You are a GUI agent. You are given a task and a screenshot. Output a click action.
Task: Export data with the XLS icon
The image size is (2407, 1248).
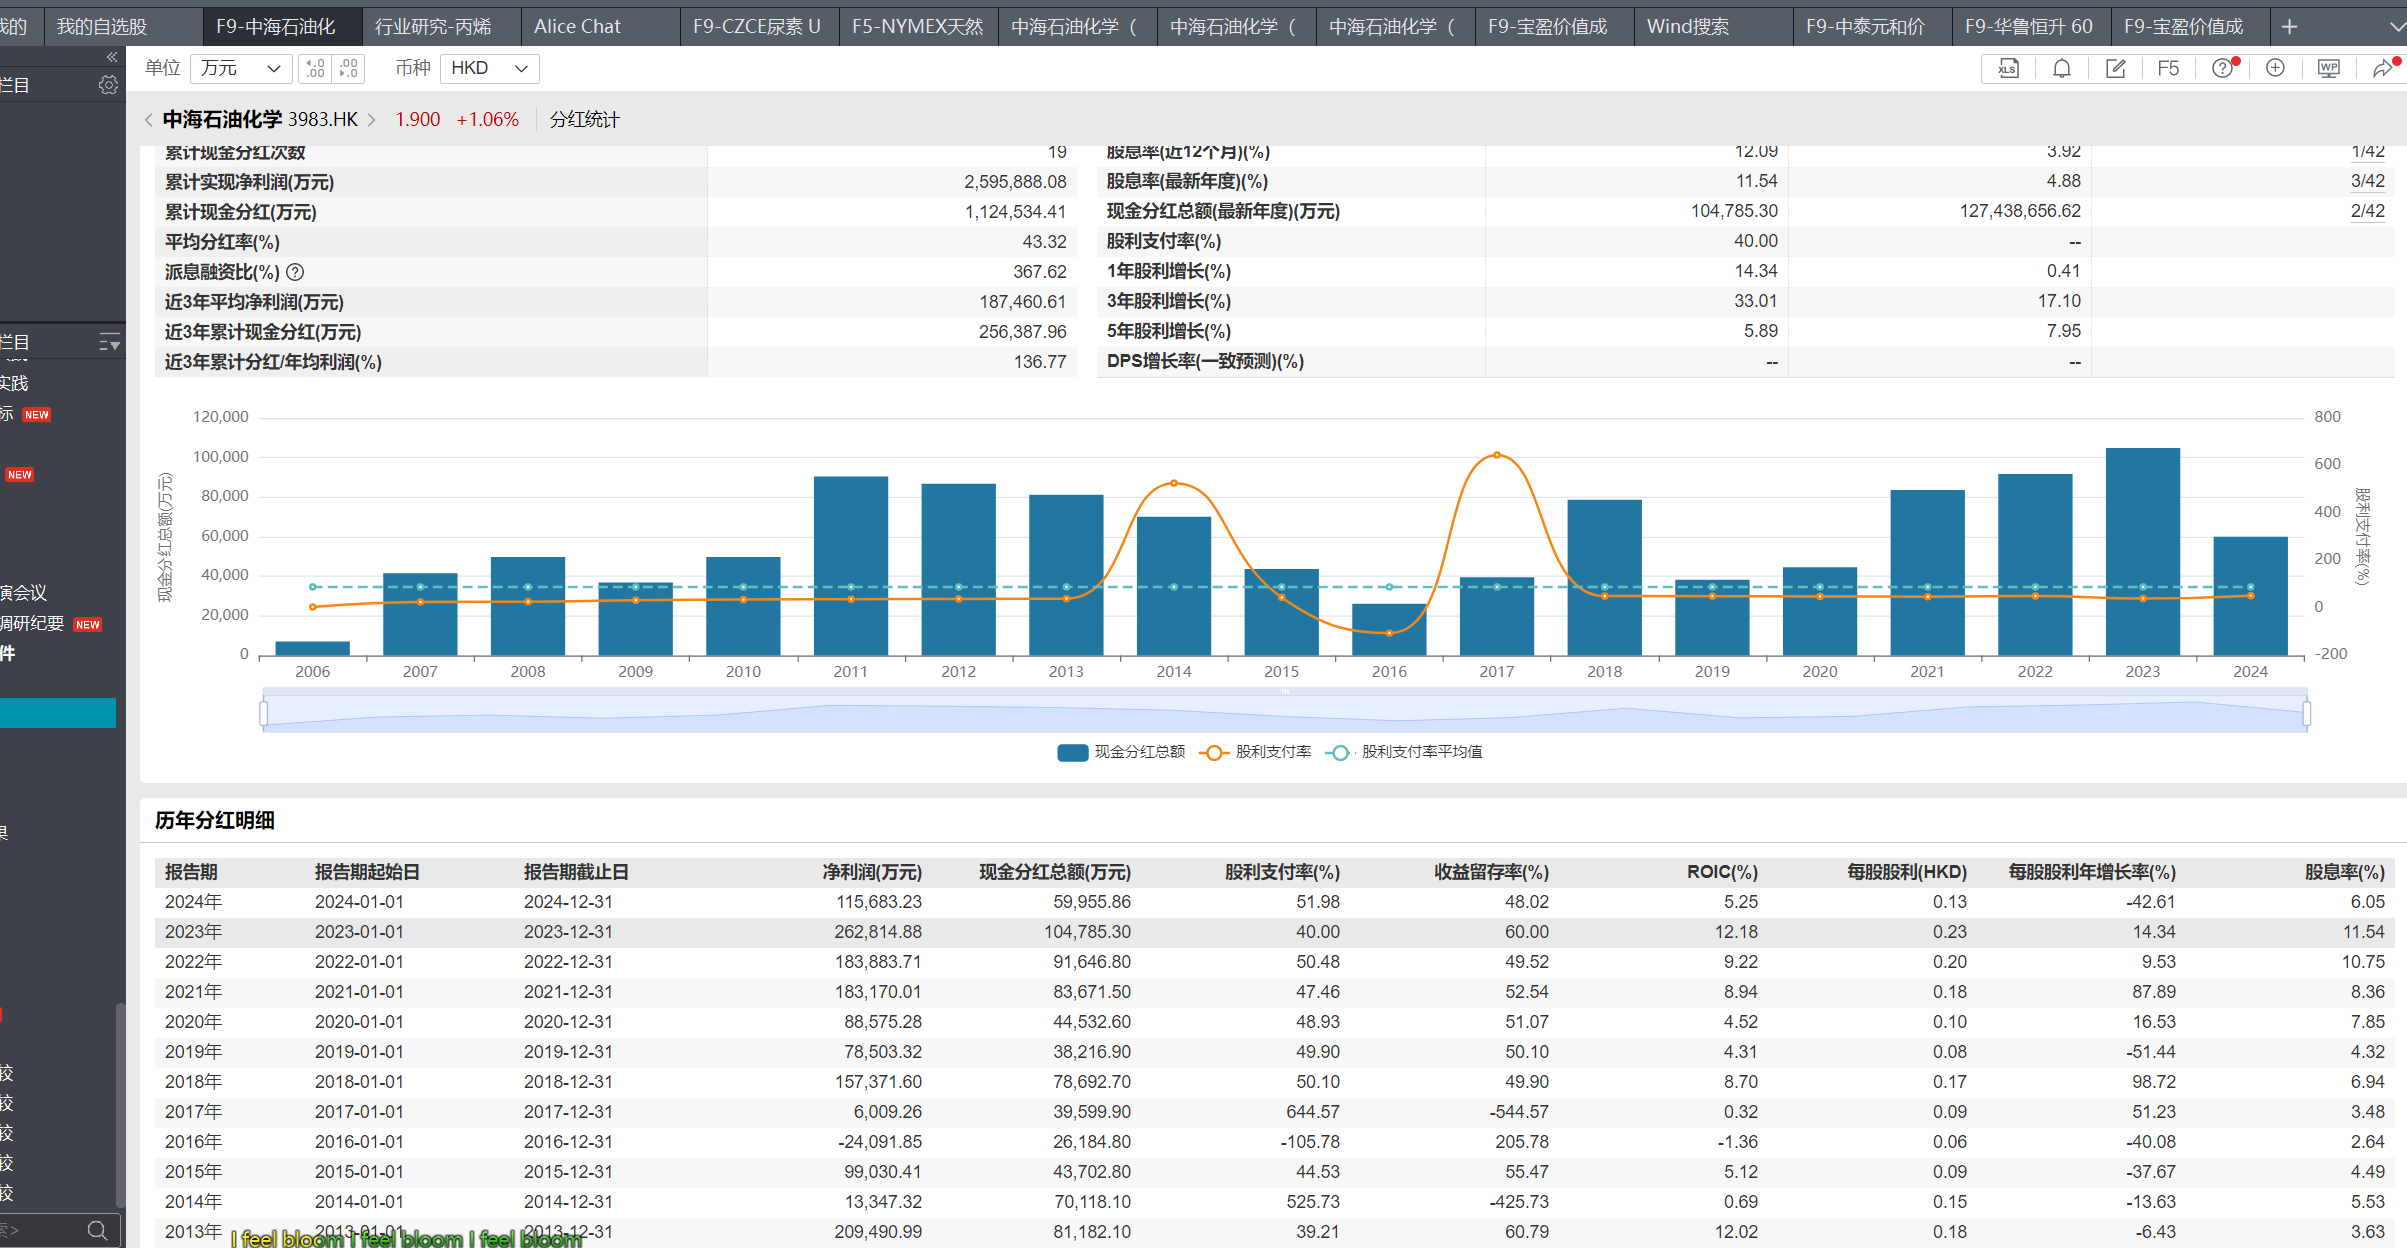(x=2008, y=68)
